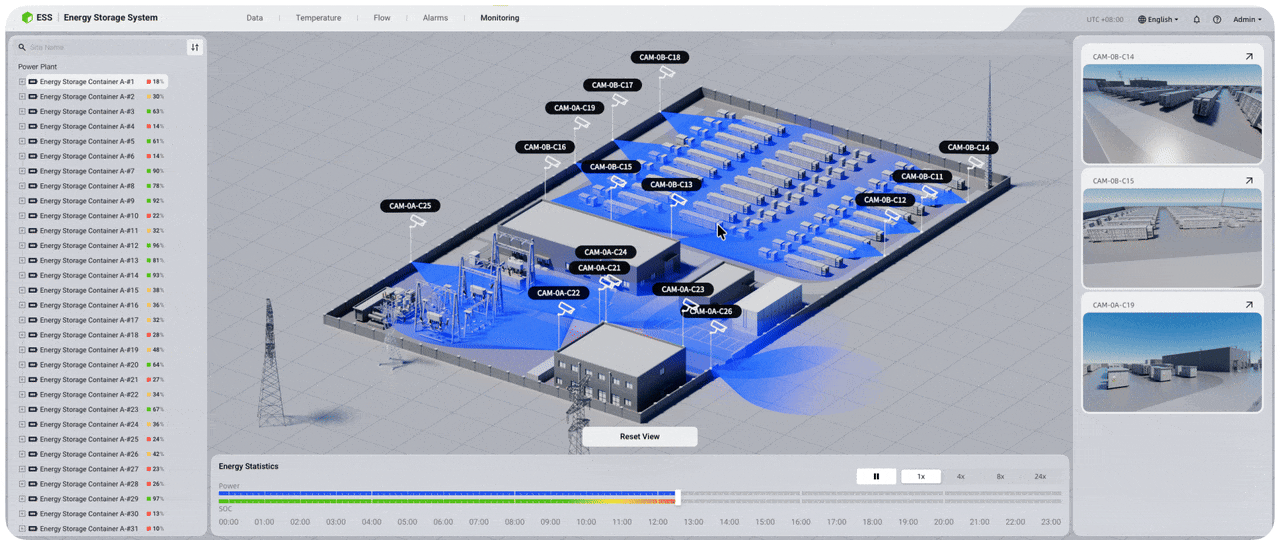Viewport: 1280px width, 540px height.
Task: Open the help question mark icon
Action: (x=1217, y=19)
